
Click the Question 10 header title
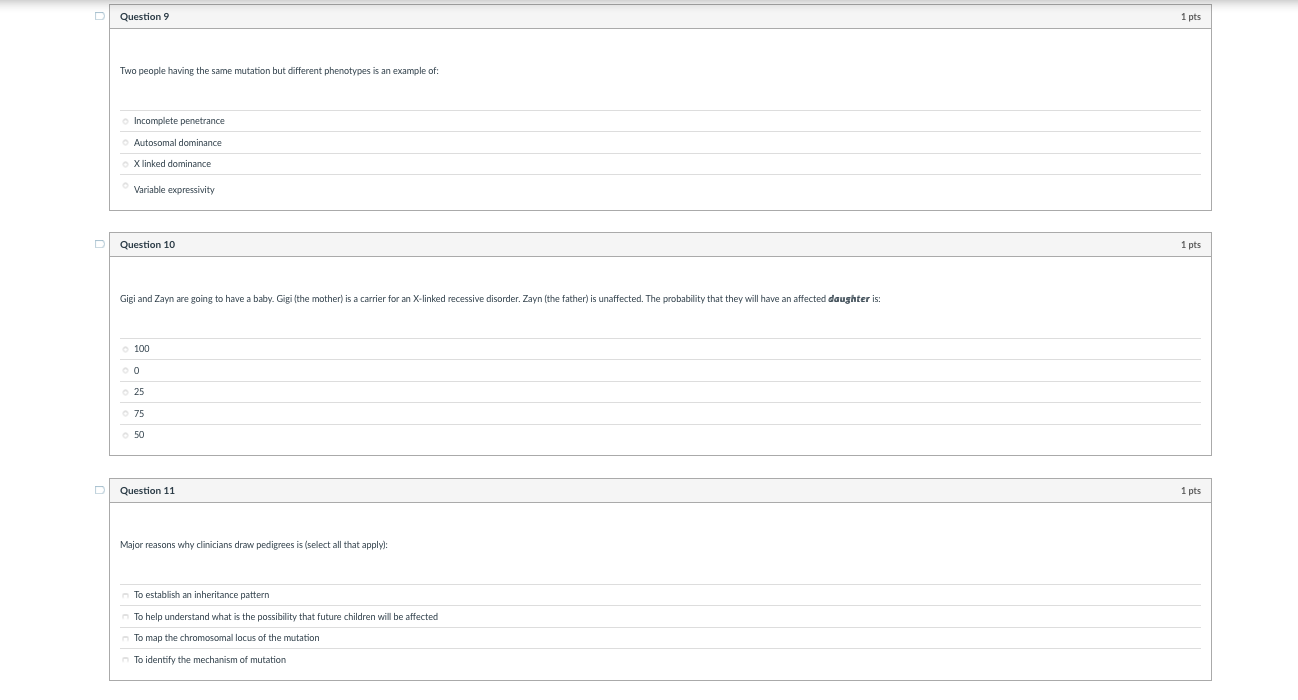click(x=147, y=245)
